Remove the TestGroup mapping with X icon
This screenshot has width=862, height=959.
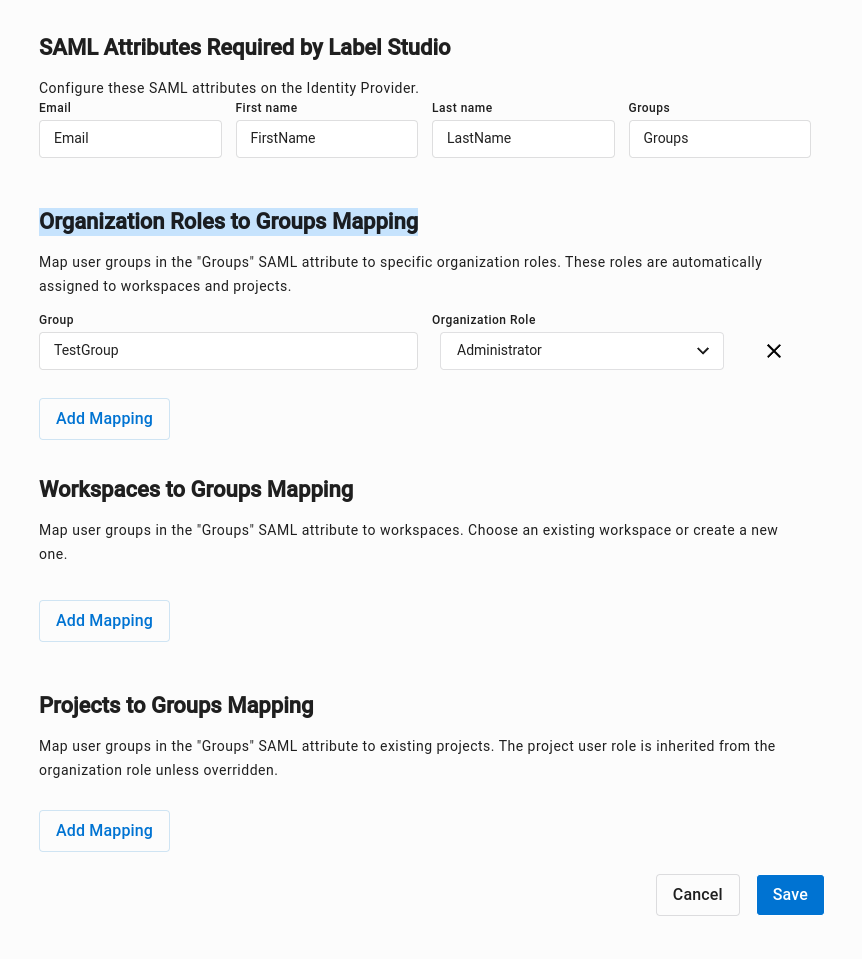pos(773,351)
